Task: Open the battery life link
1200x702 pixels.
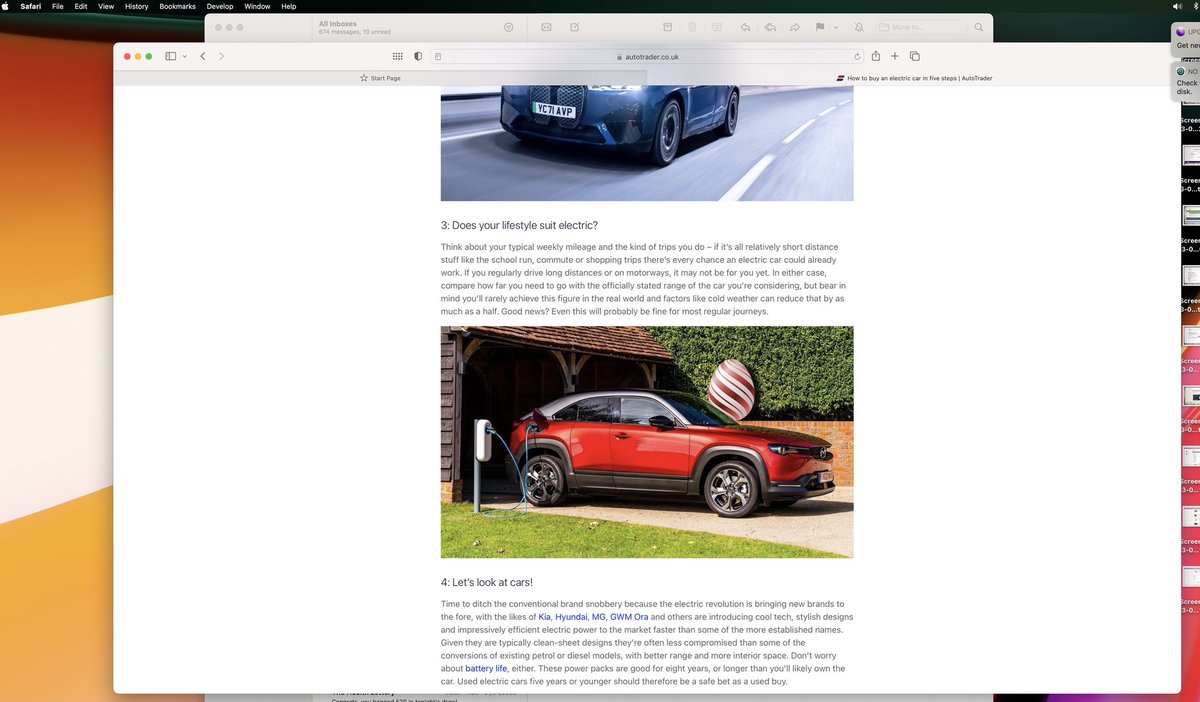Action: coord(485,668)
